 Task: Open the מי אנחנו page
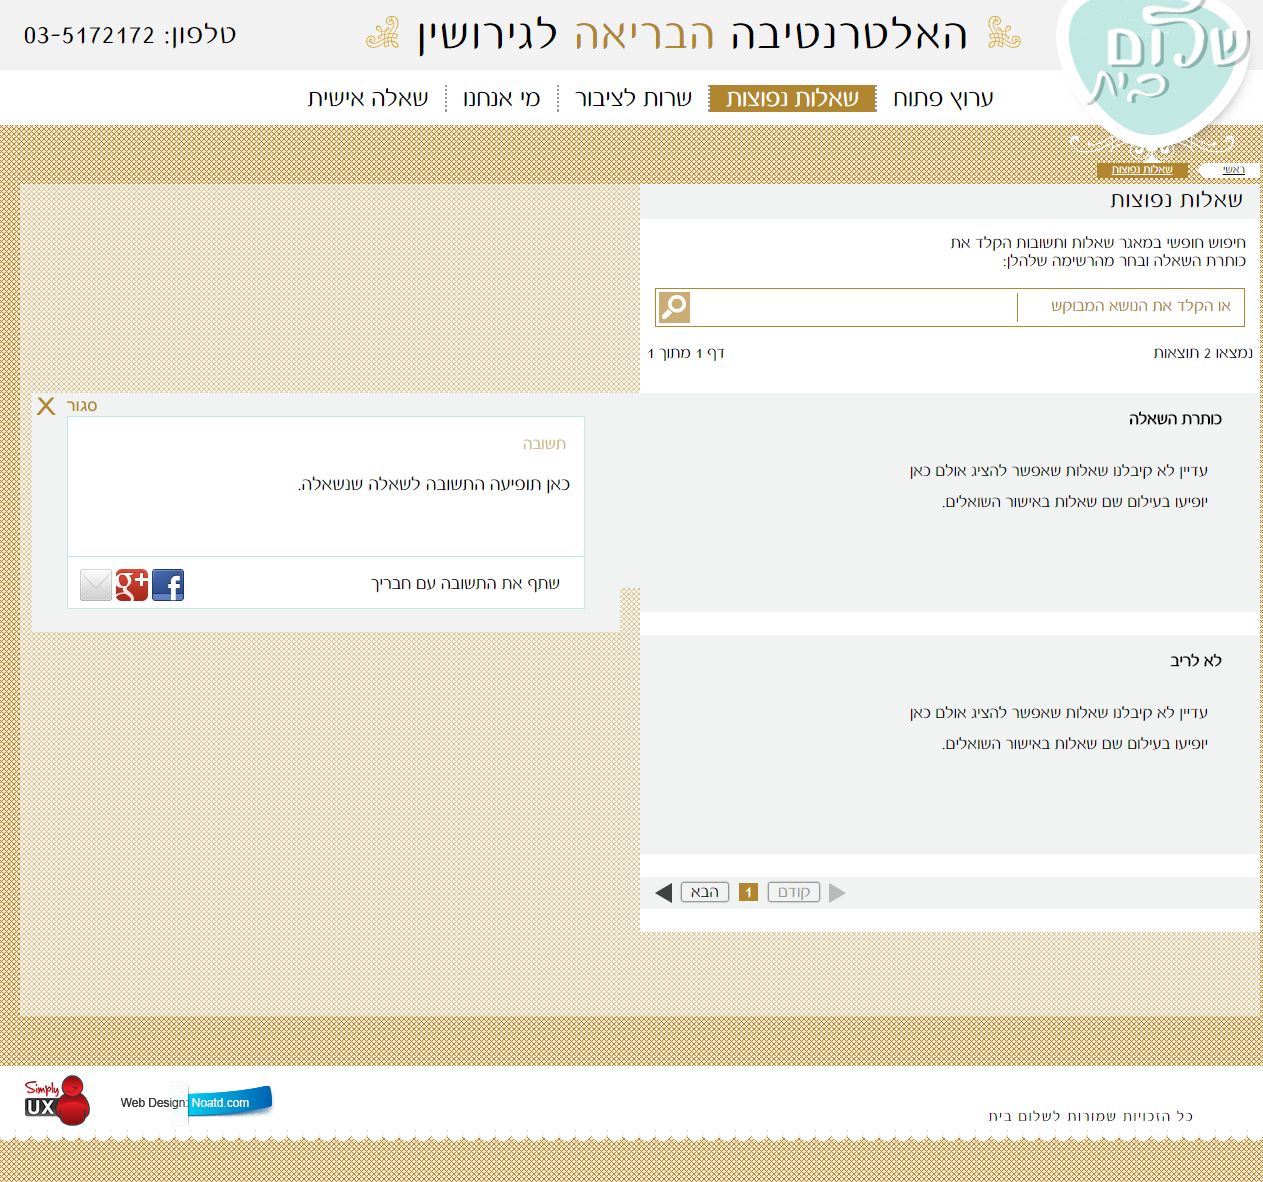point(501,98)
